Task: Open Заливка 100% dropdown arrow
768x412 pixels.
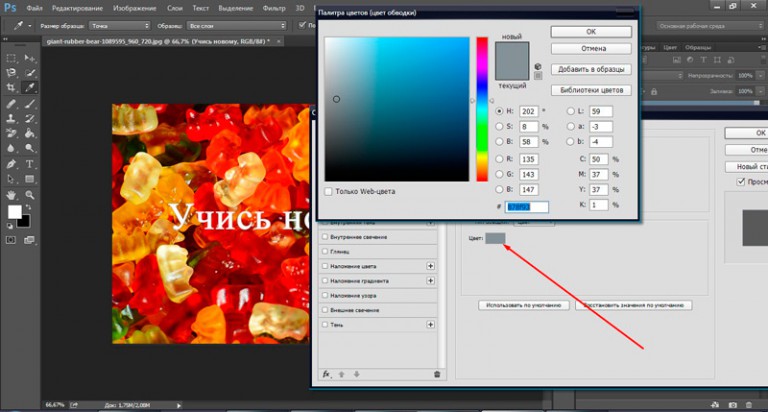Action: point(760,91)
